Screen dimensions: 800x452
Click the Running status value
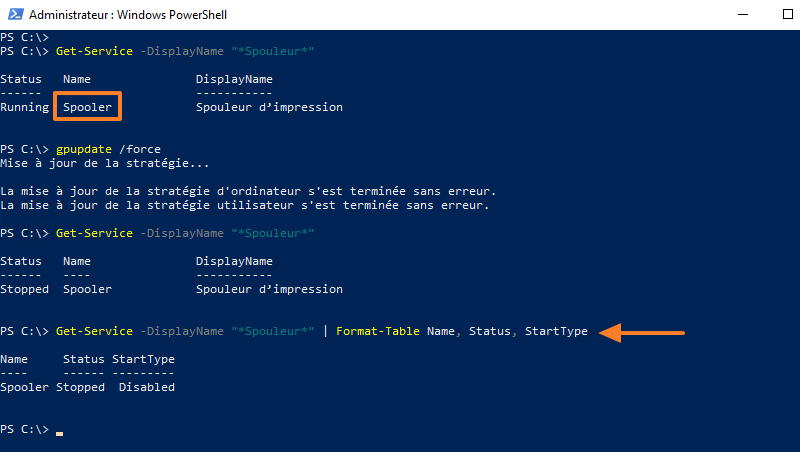pos(25,107)
